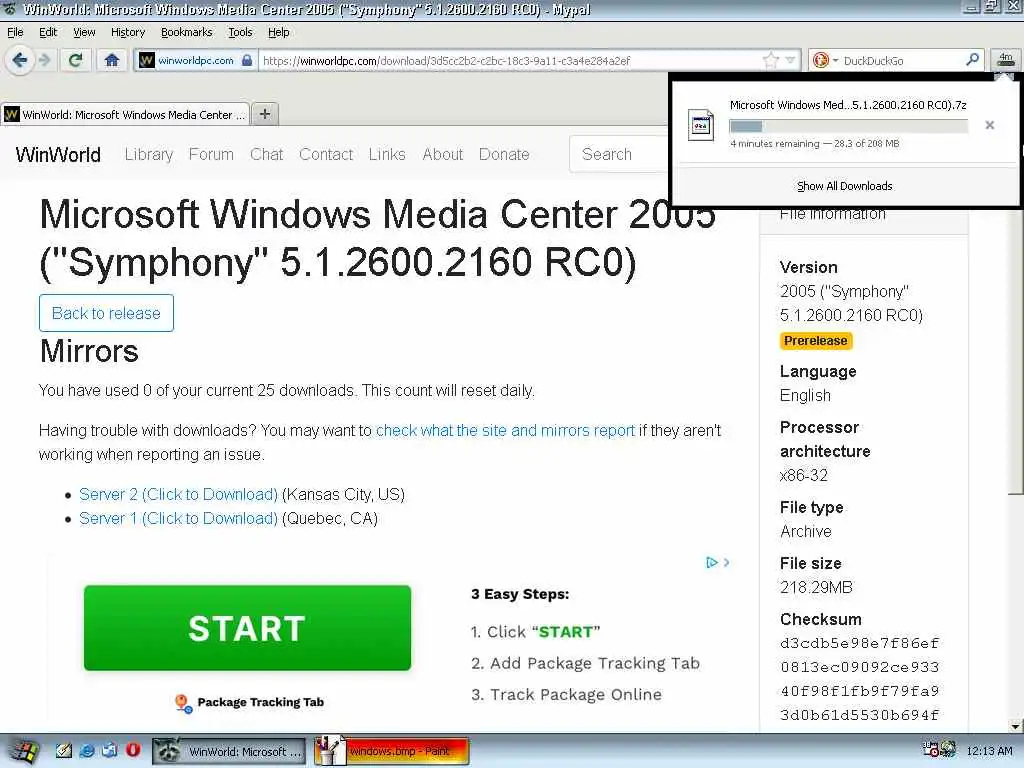Open the Help menu
1024x768 pixels.
[278, 32]
